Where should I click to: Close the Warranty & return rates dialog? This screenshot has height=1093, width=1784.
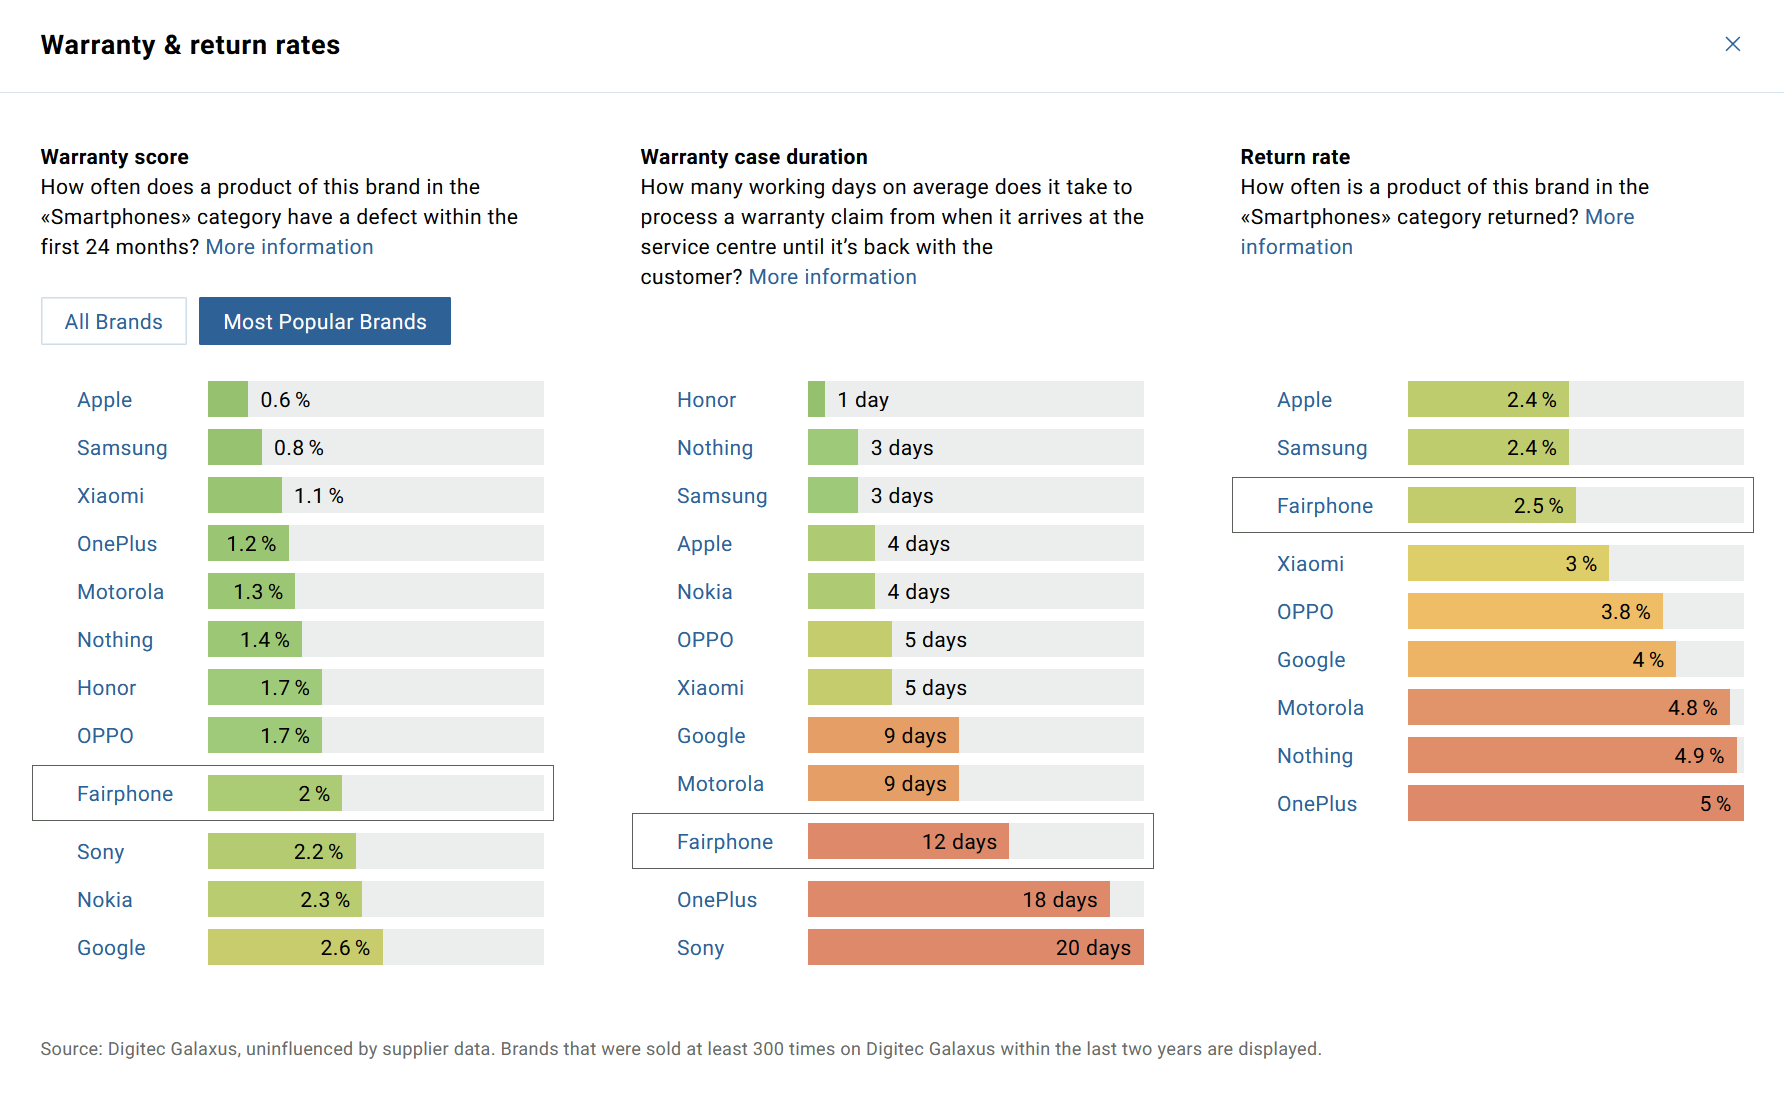1732,44
